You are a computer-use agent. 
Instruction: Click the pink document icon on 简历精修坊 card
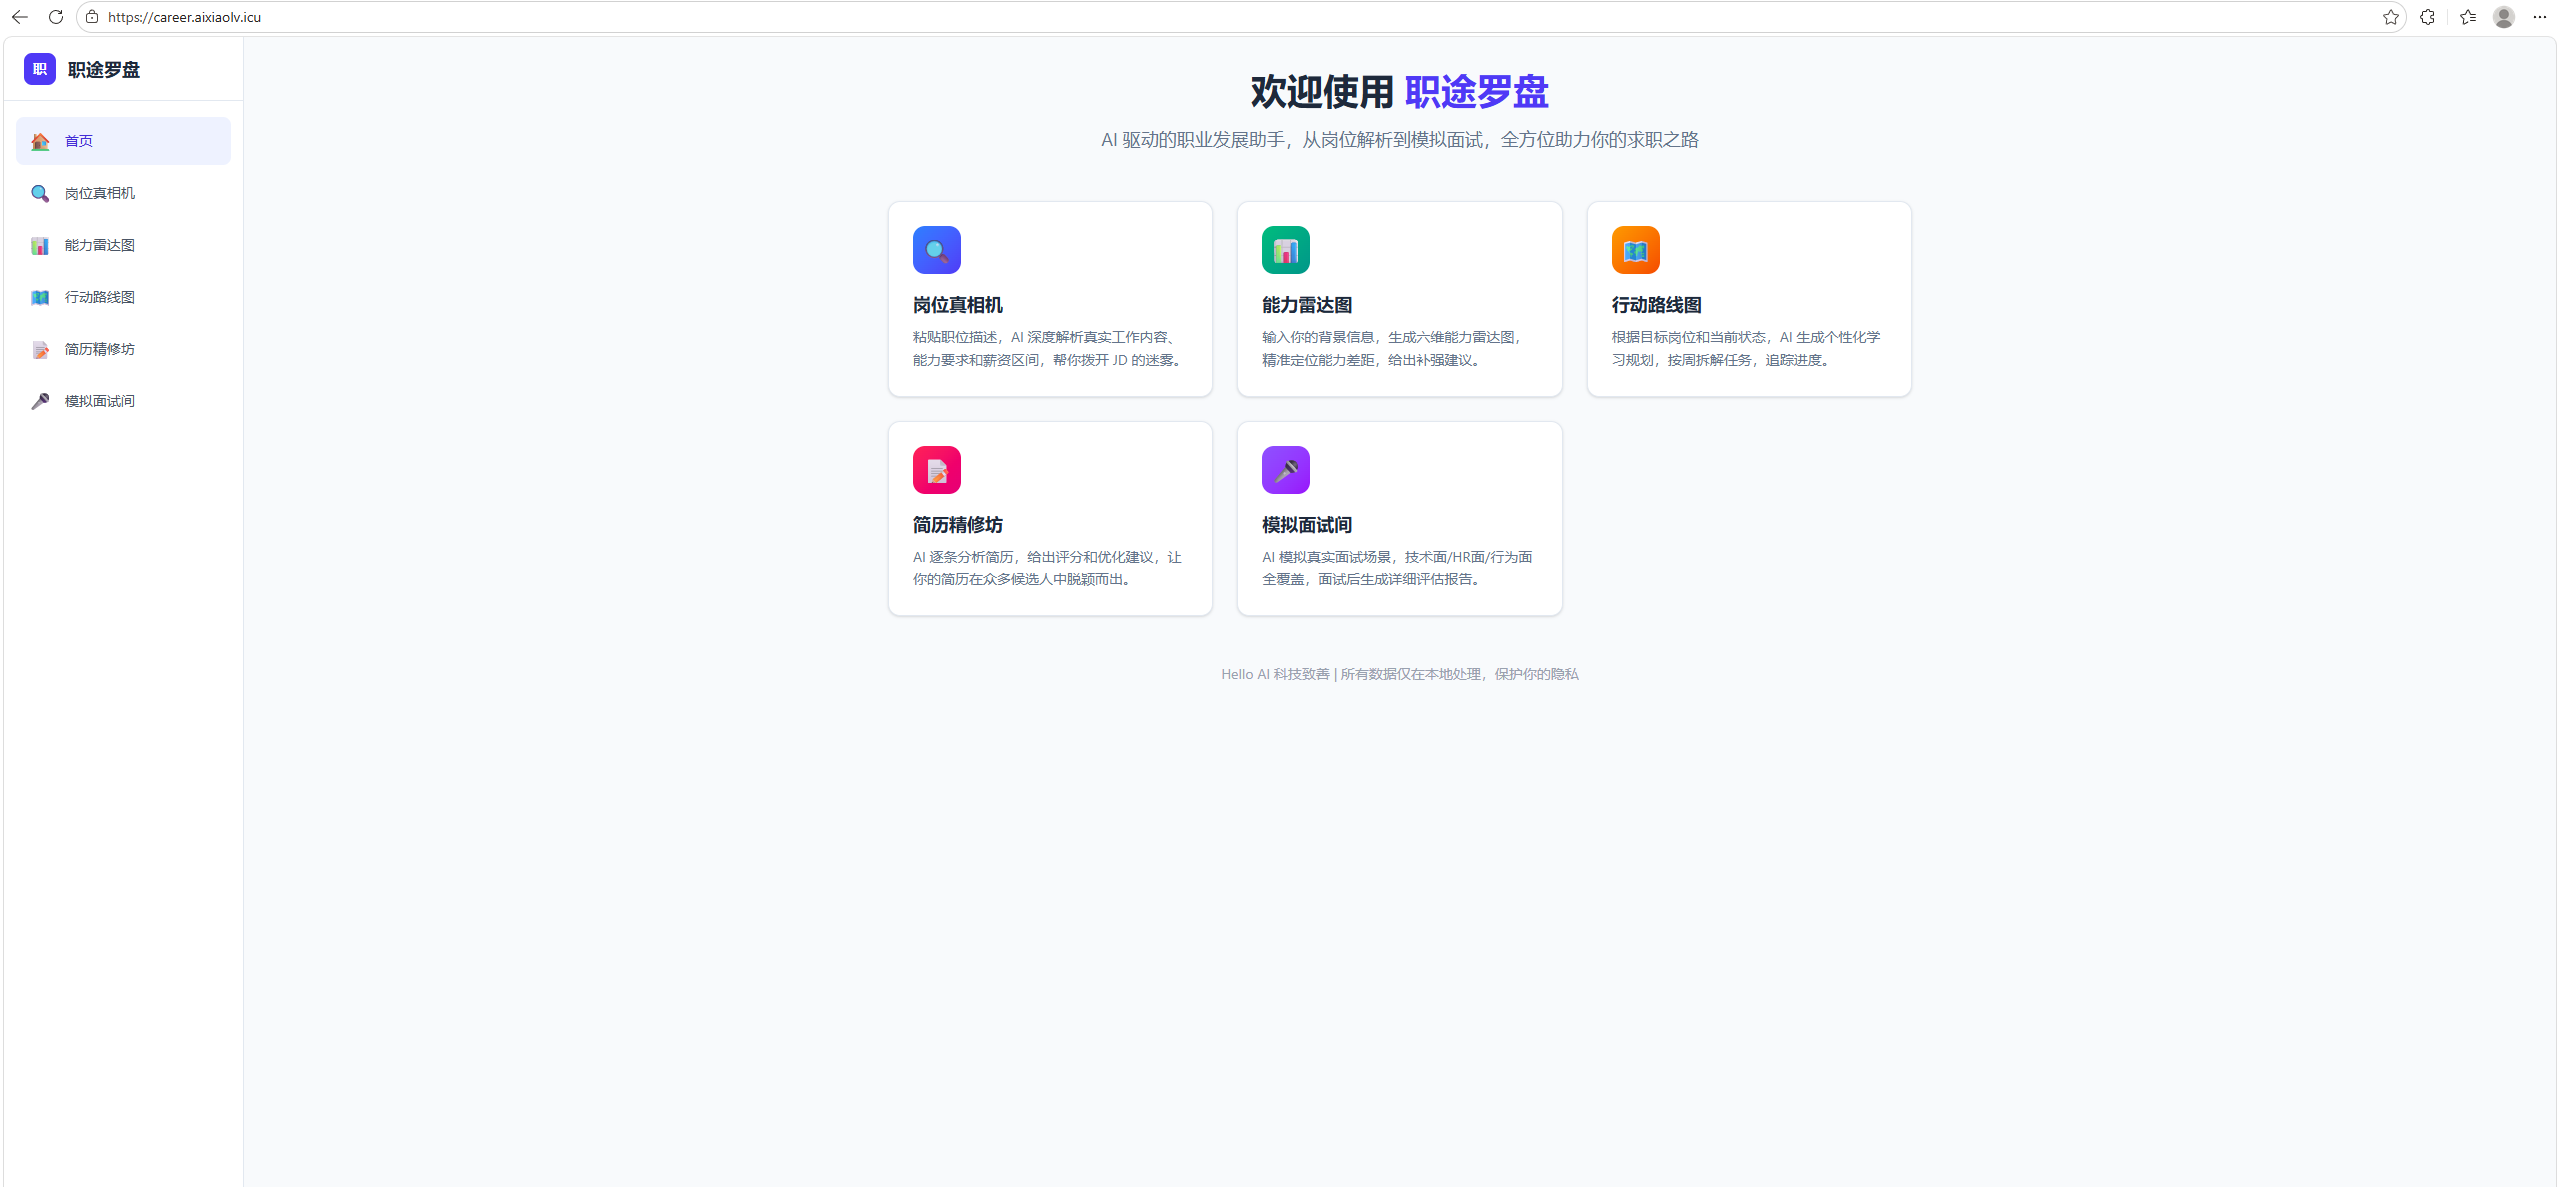coord(936,470)
